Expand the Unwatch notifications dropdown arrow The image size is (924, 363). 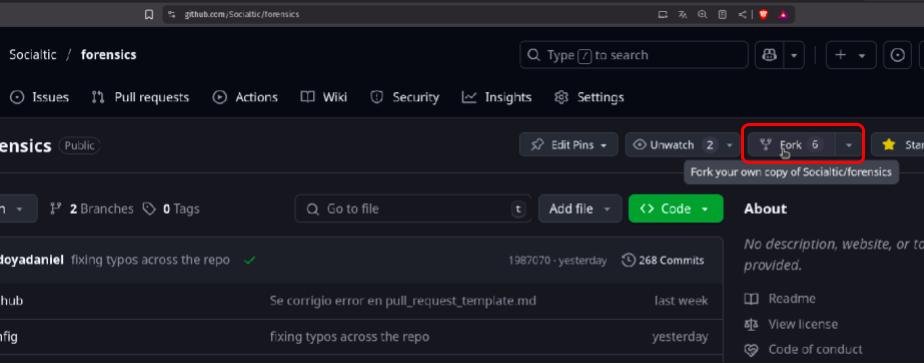730,145
